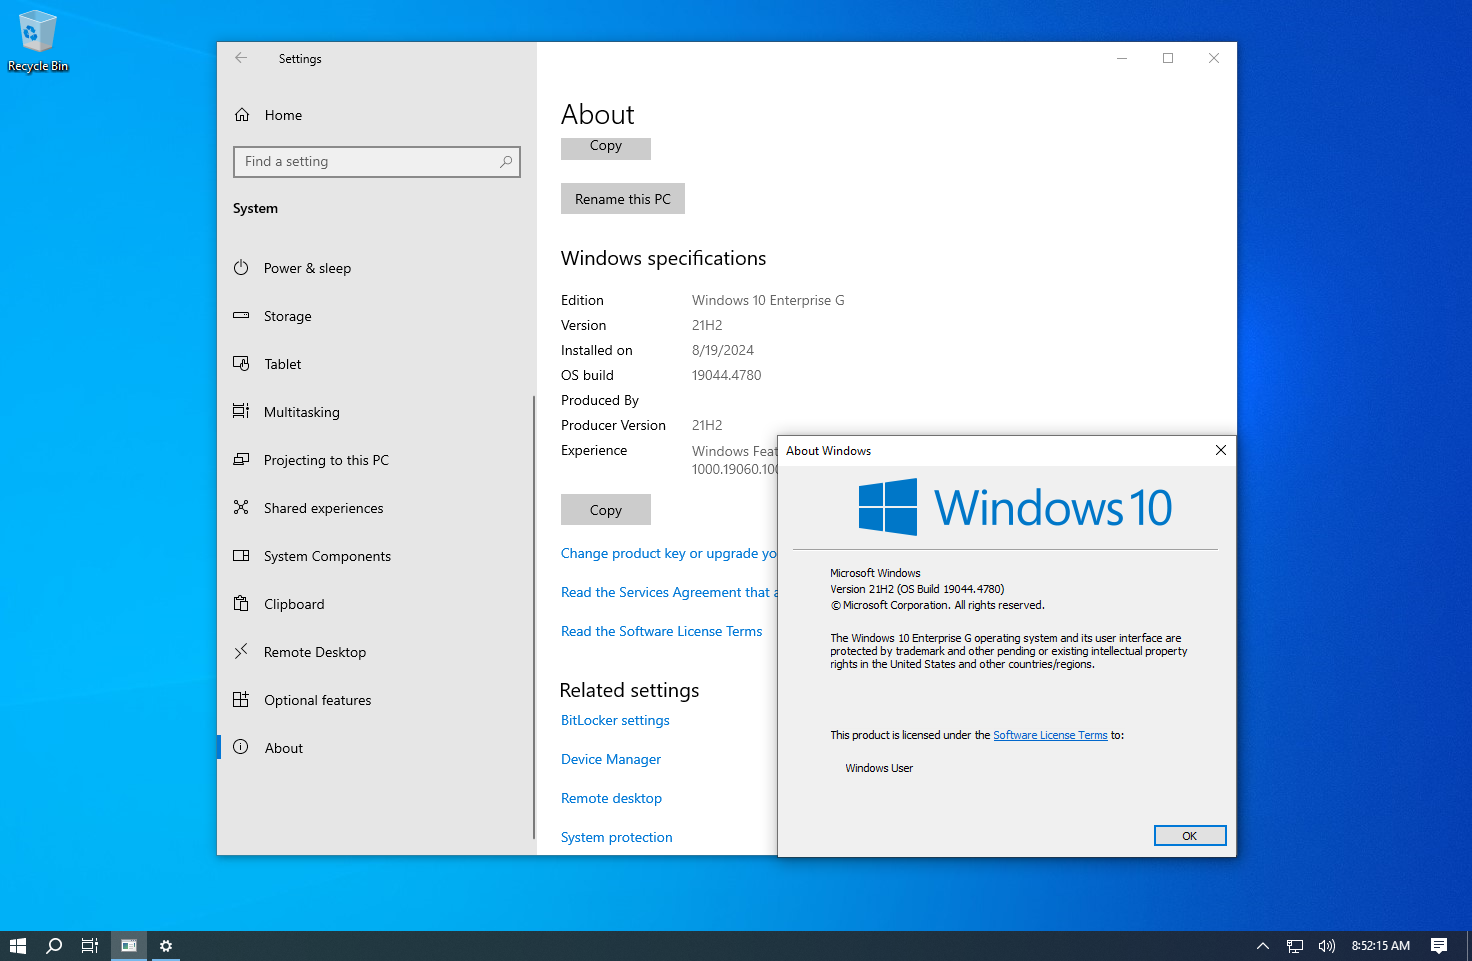Click the Home icon in Settings
This screenshot has height=961, width=1472.
[242, 115]
